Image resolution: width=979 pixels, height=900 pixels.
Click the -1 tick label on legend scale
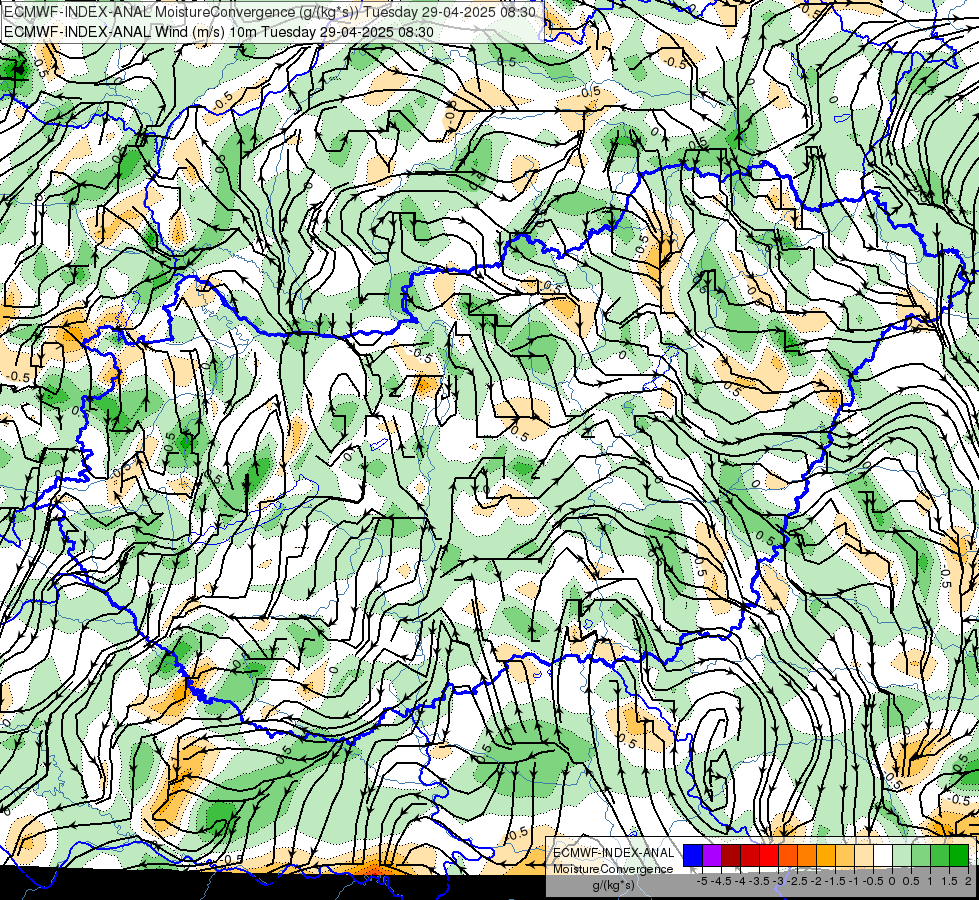click(x=854, y=881)
